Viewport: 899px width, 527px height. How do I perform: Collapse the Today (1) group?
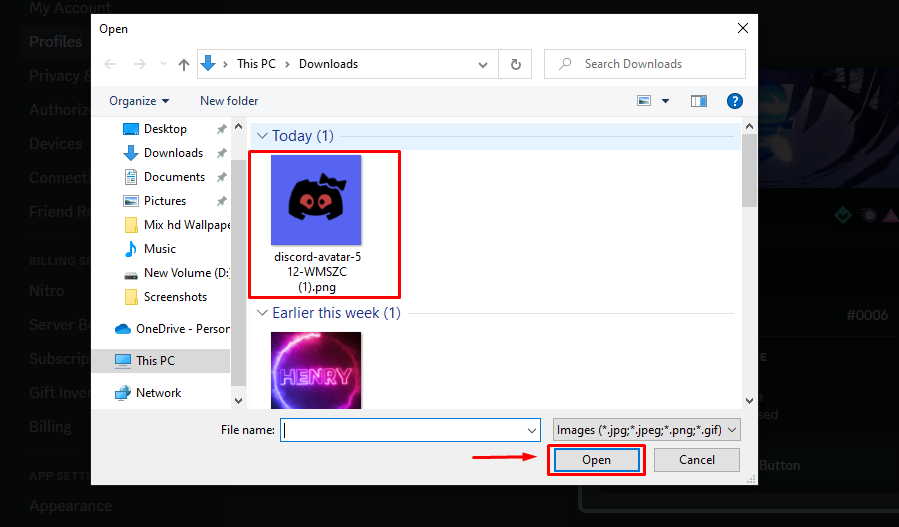[x=263, y=136]
